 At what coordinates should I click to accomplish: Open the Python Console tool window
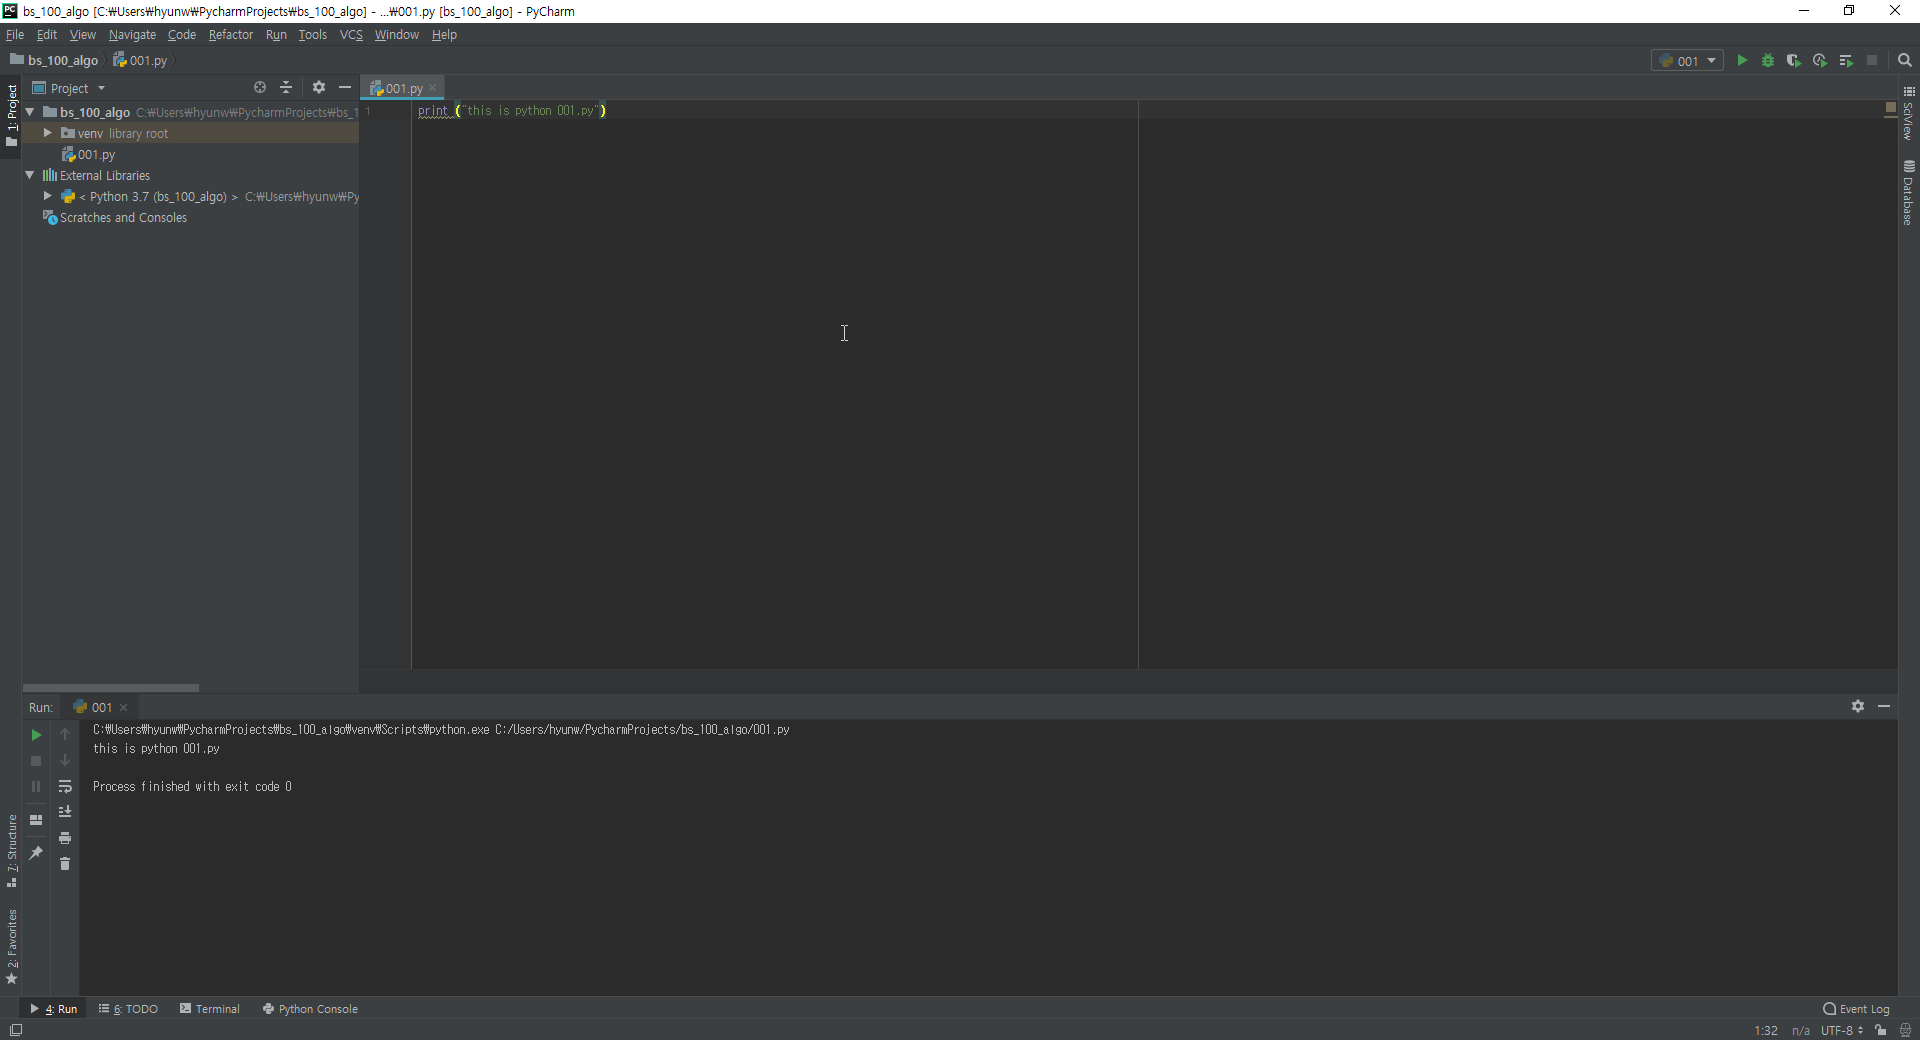tap(310, 1009)
